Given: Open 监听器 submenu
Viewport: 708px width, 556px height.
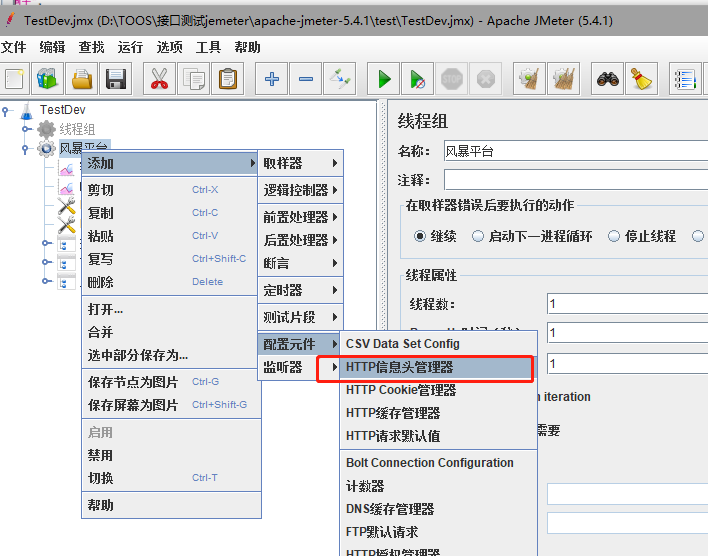Looking at the screenshot, I should [x=301, y=367].
